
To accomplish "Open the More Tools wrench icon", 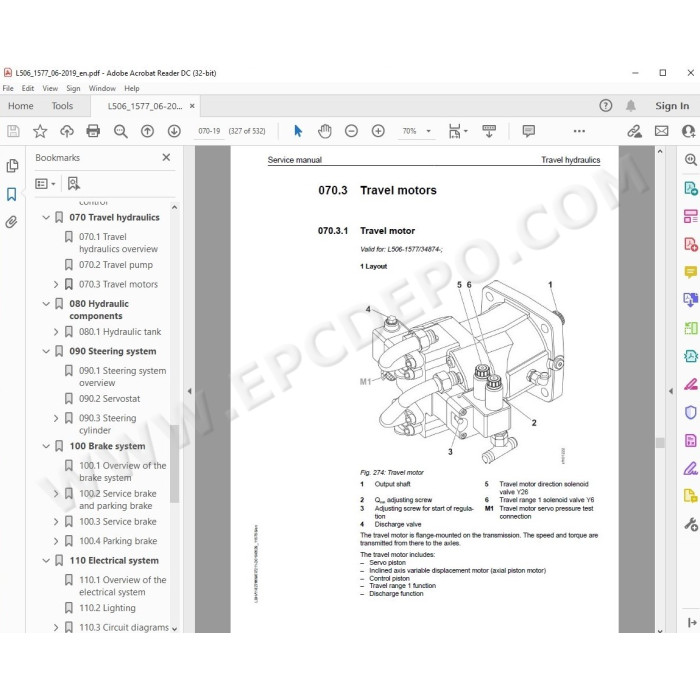I will point(691,524).
